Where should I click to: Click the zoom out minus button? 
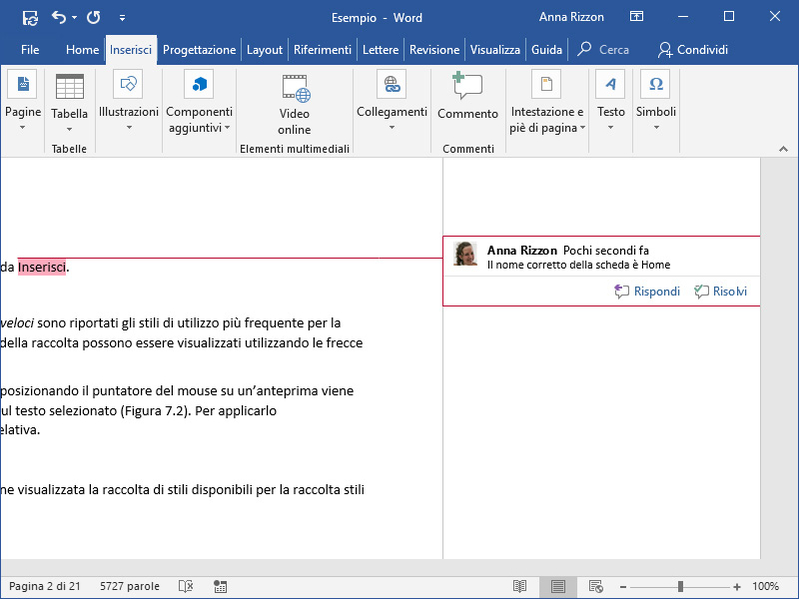pos(623,587)
